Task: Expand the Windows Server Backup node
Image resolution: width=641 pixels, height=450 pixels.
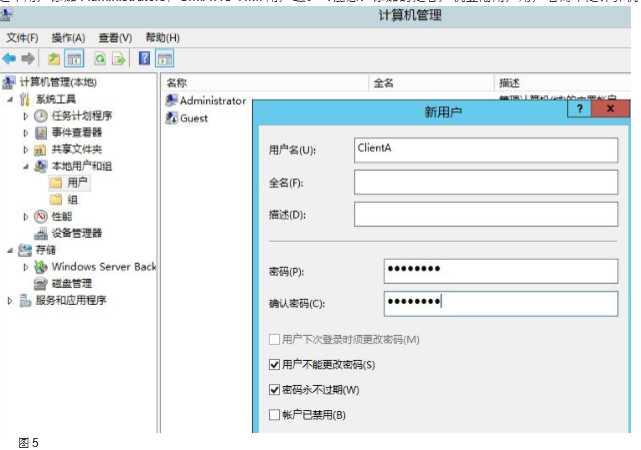Action: 25,267
